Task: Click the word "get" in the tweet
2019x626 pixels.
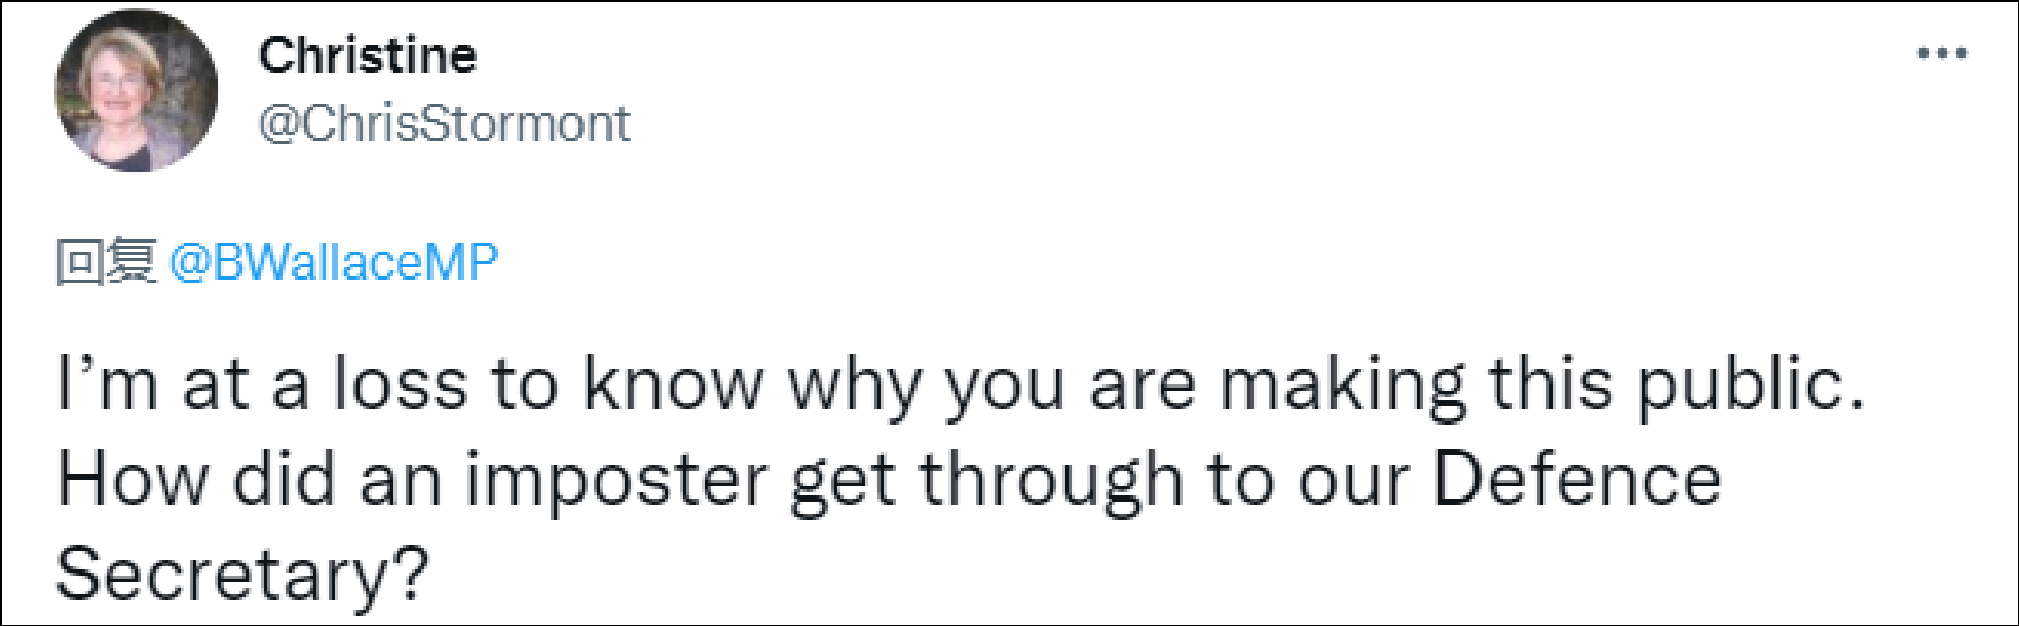Action: 842,480
